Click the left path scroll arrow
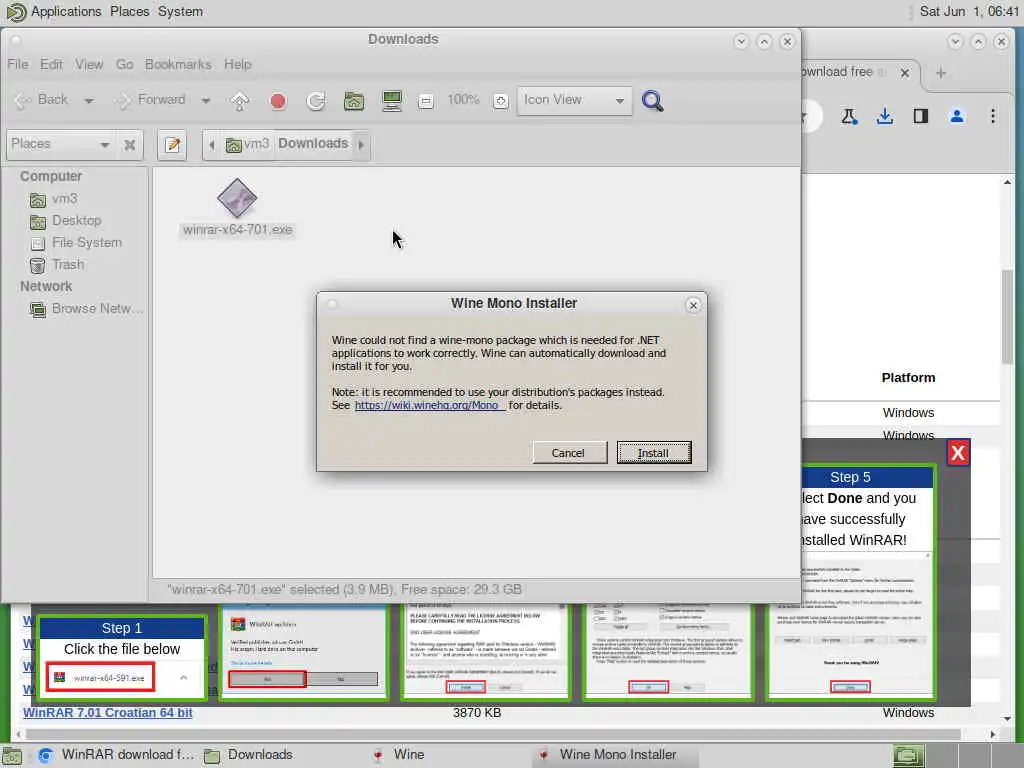The width and height of the screenshot is (1024, 768). tap(212, 144)
